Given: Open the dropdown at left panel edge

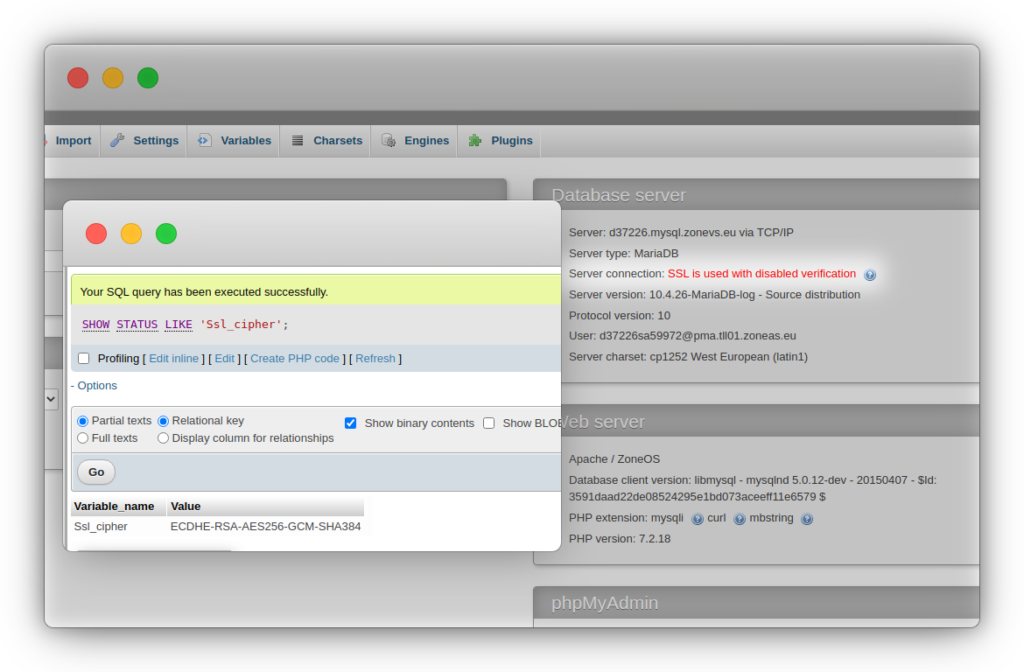Looking at the screenshot, I should click(x=52, y=398).
